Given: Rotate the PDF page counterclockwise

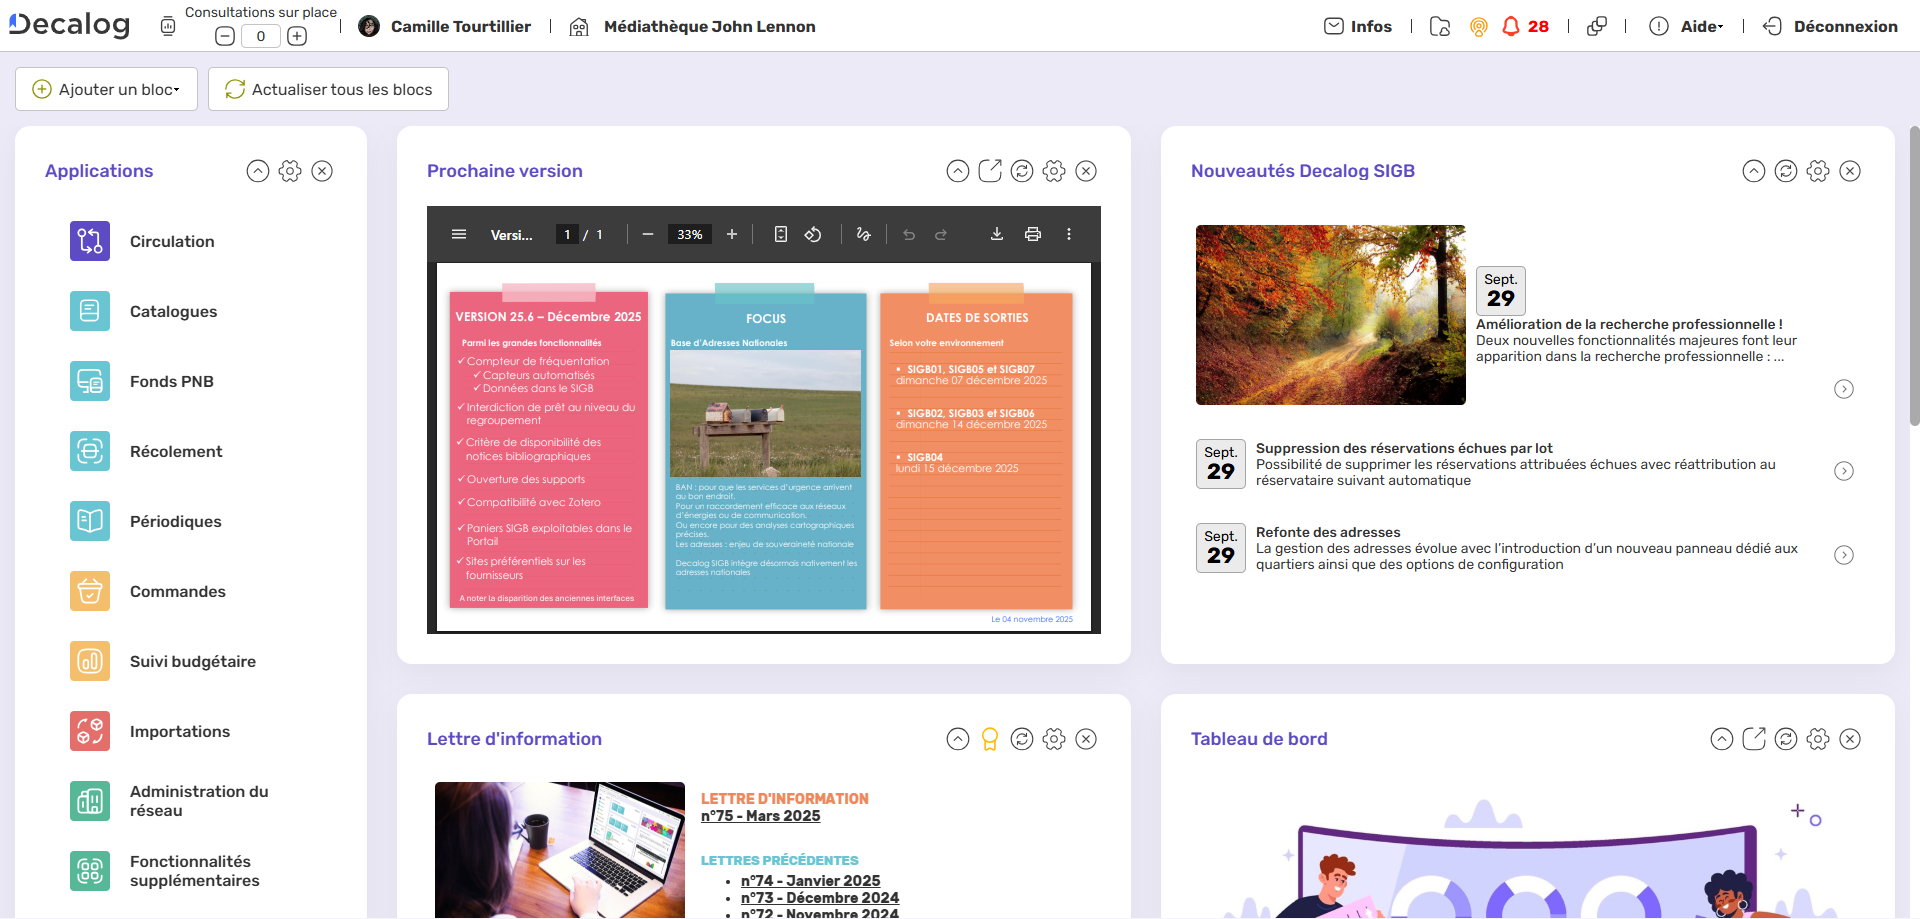Looking at the screenshot, I should [813, 234].
